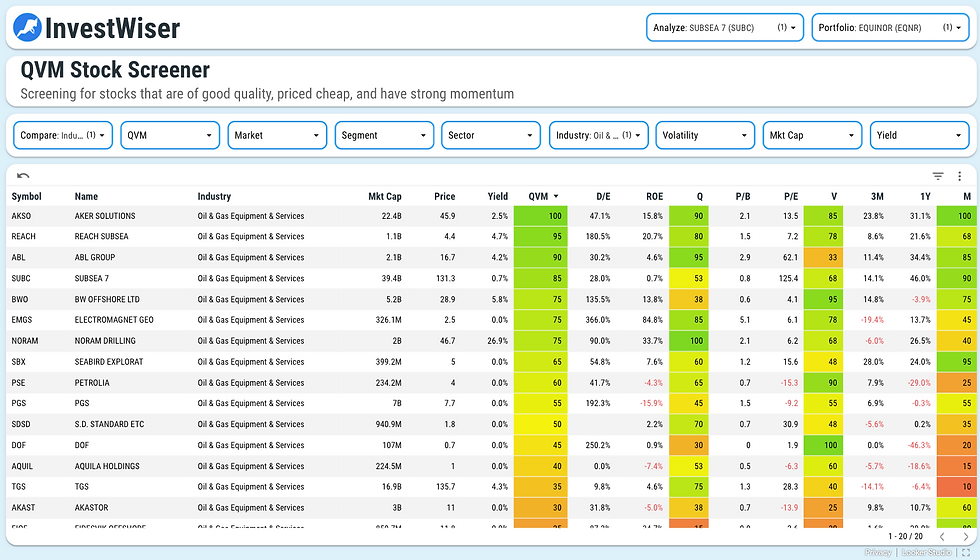Click AKSO's green QVM score 100
980x560 pixels.
click(541, 216)
